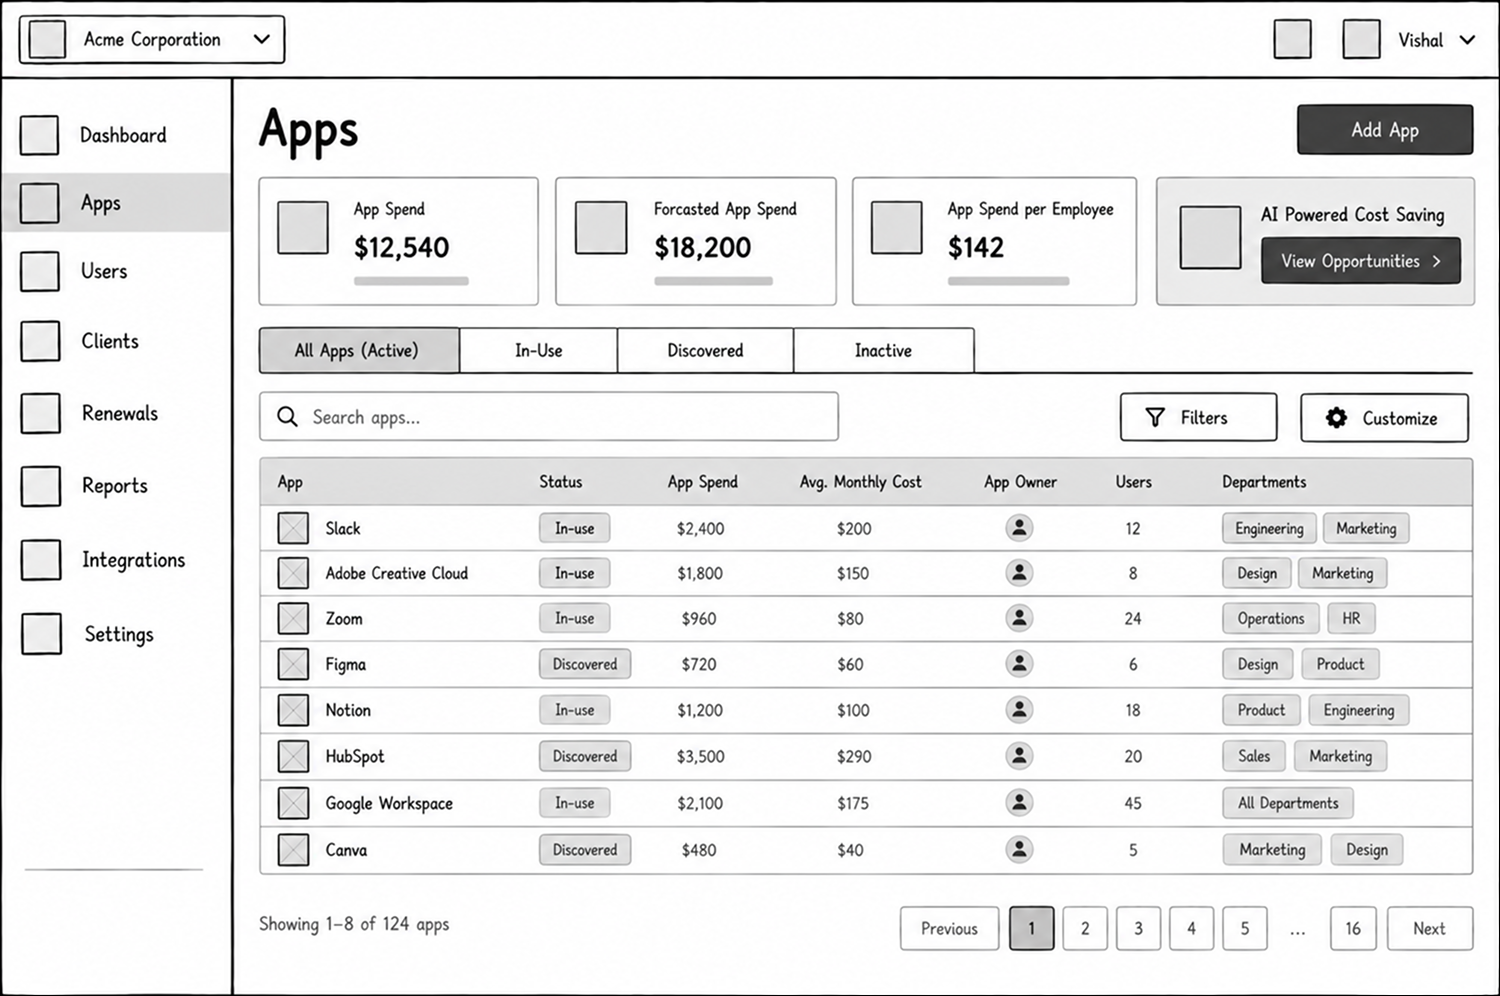Click the App Spend progress bar

click(411, 281)
